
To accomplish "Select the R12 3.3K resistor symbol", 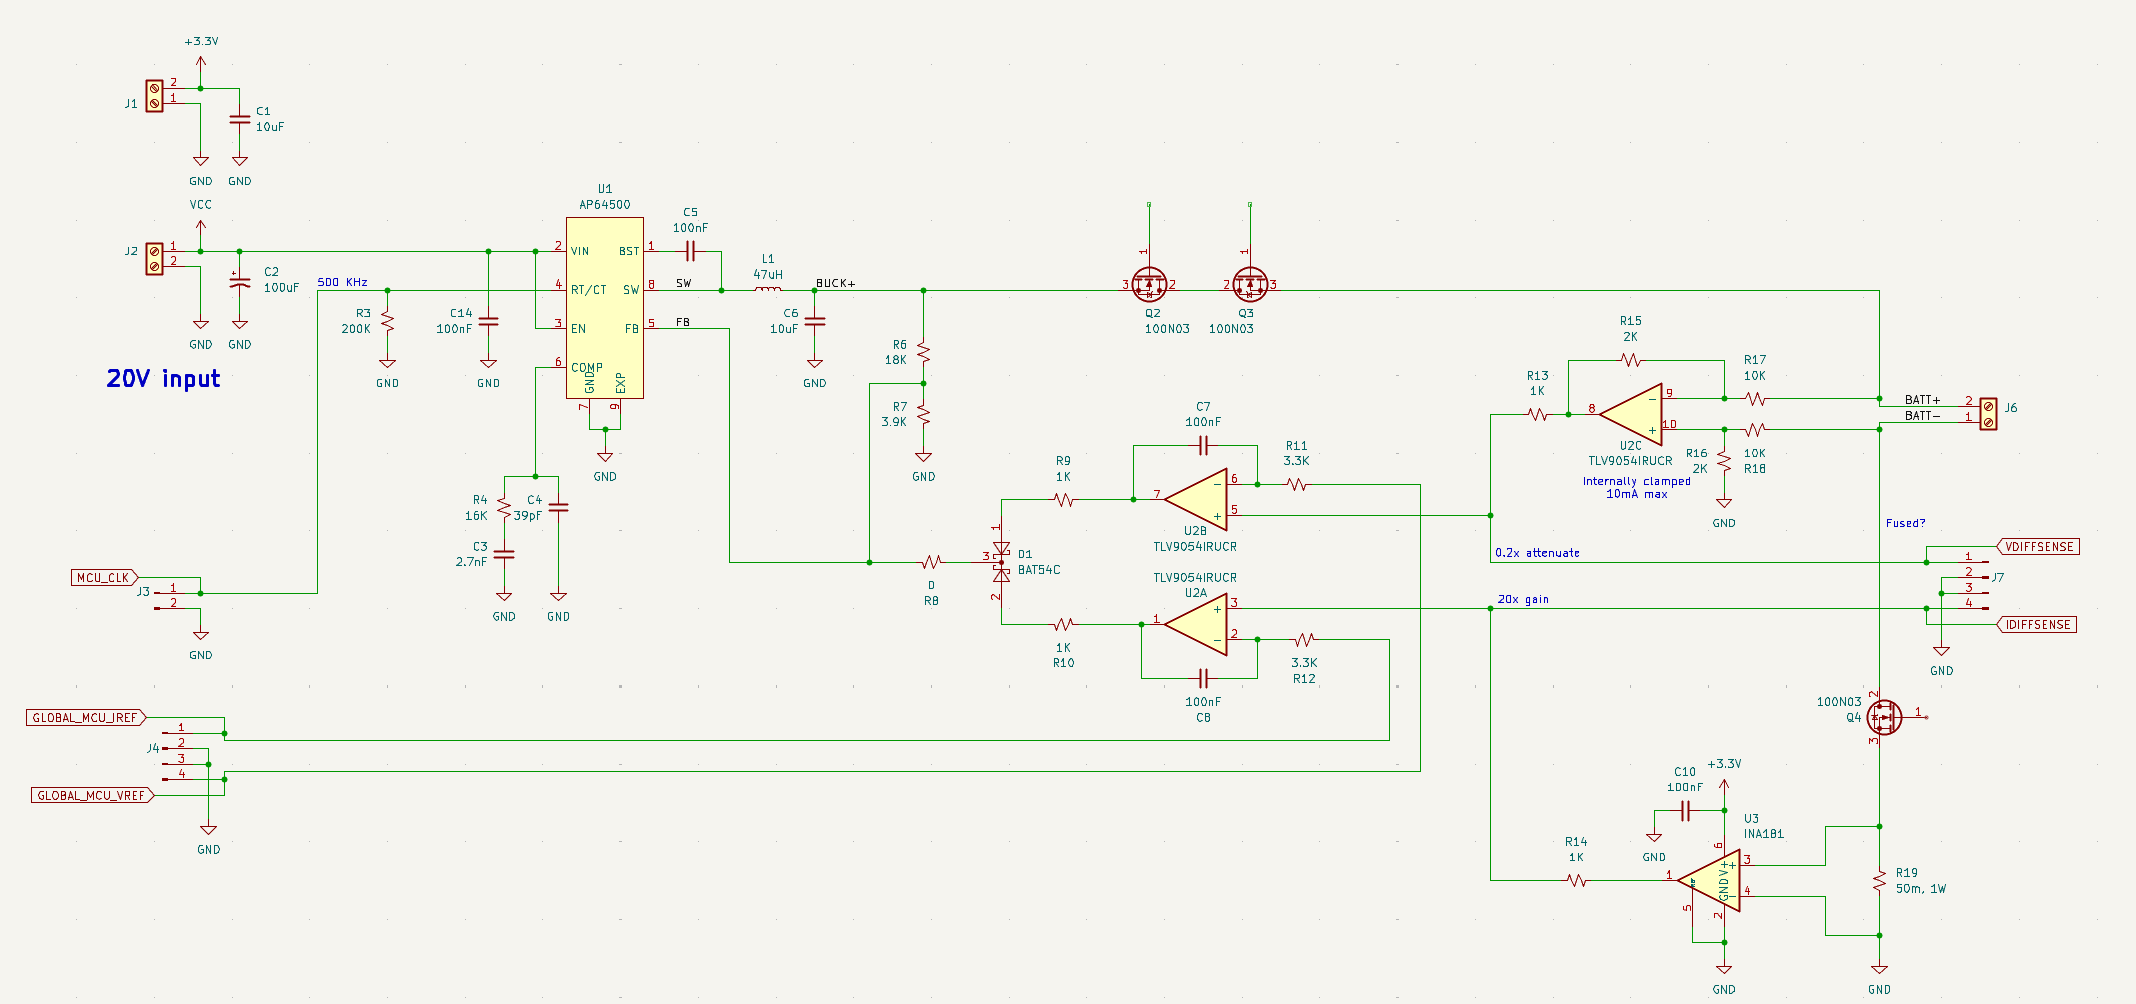I will click(1304, 639).
